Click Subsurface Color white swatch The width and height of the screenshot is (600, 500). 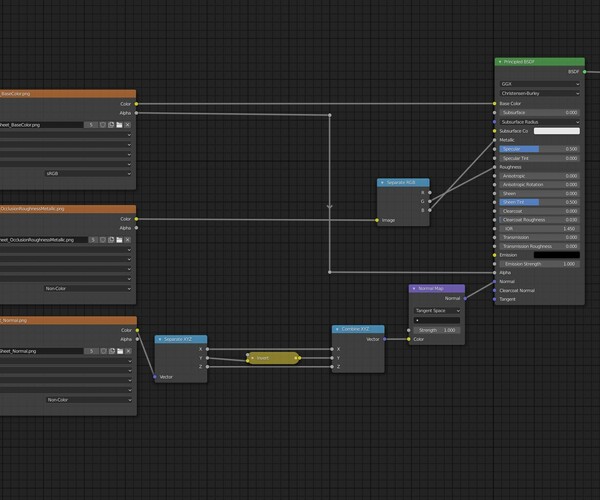pyautogui.click(x=557, y=131)
